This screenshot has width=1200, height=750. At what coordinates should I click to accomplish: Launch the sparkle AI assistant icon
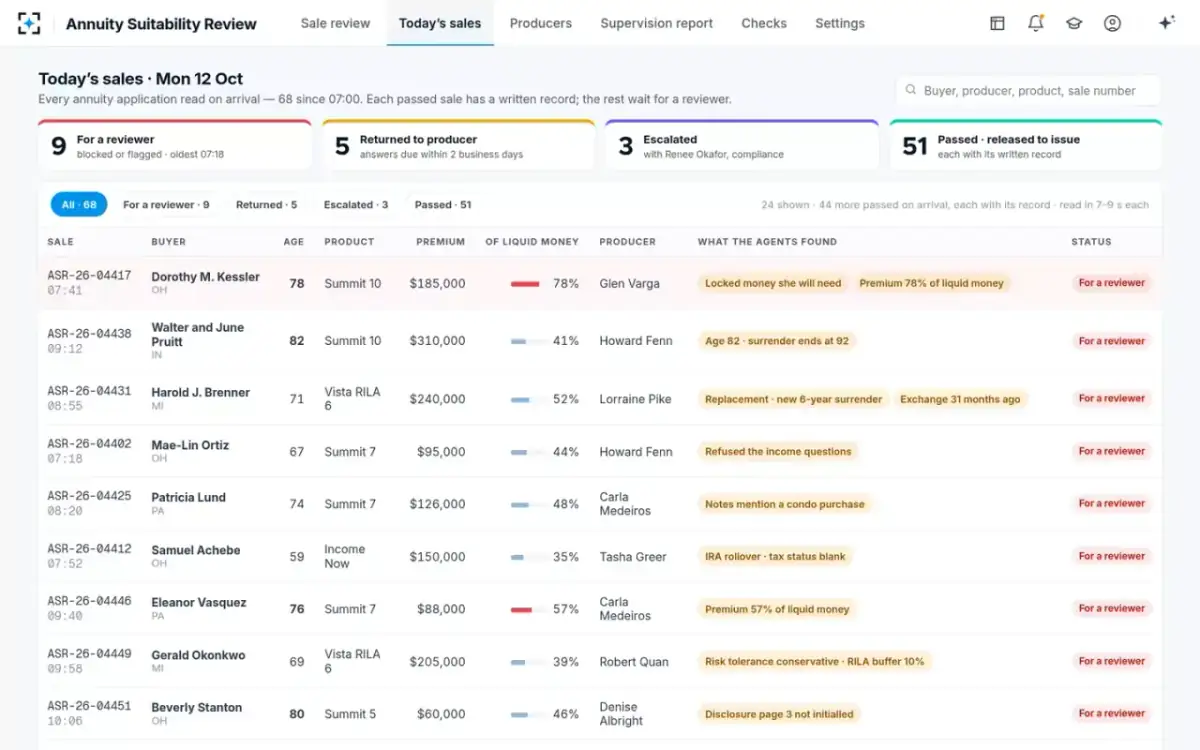pyautogui.click(x=1166, y=23)
